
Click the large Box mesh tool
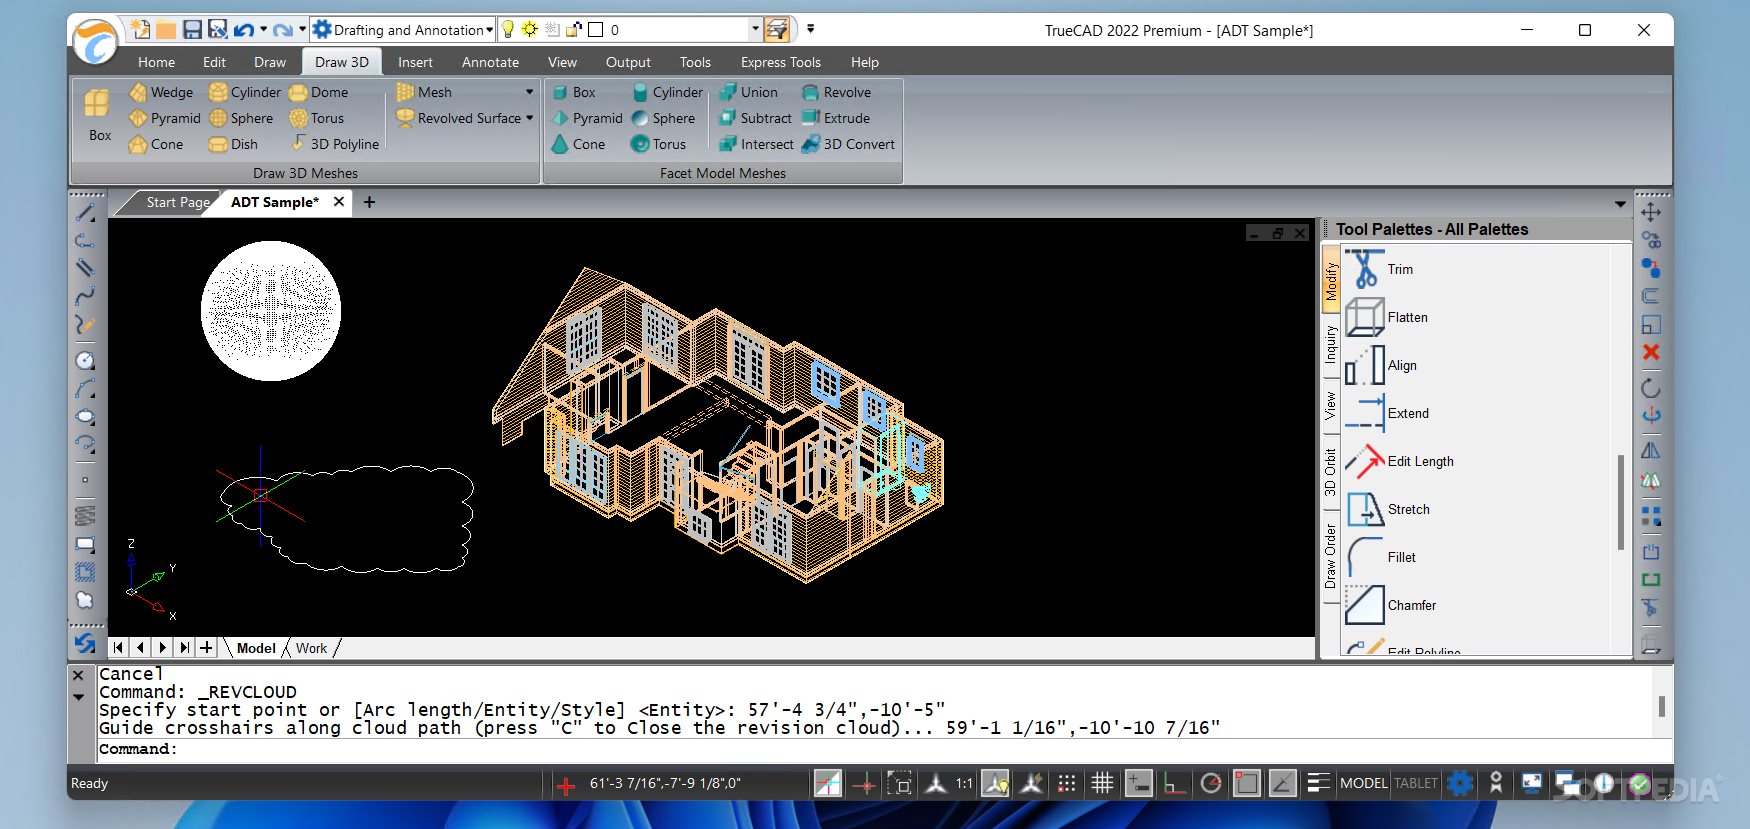point(98,115)
